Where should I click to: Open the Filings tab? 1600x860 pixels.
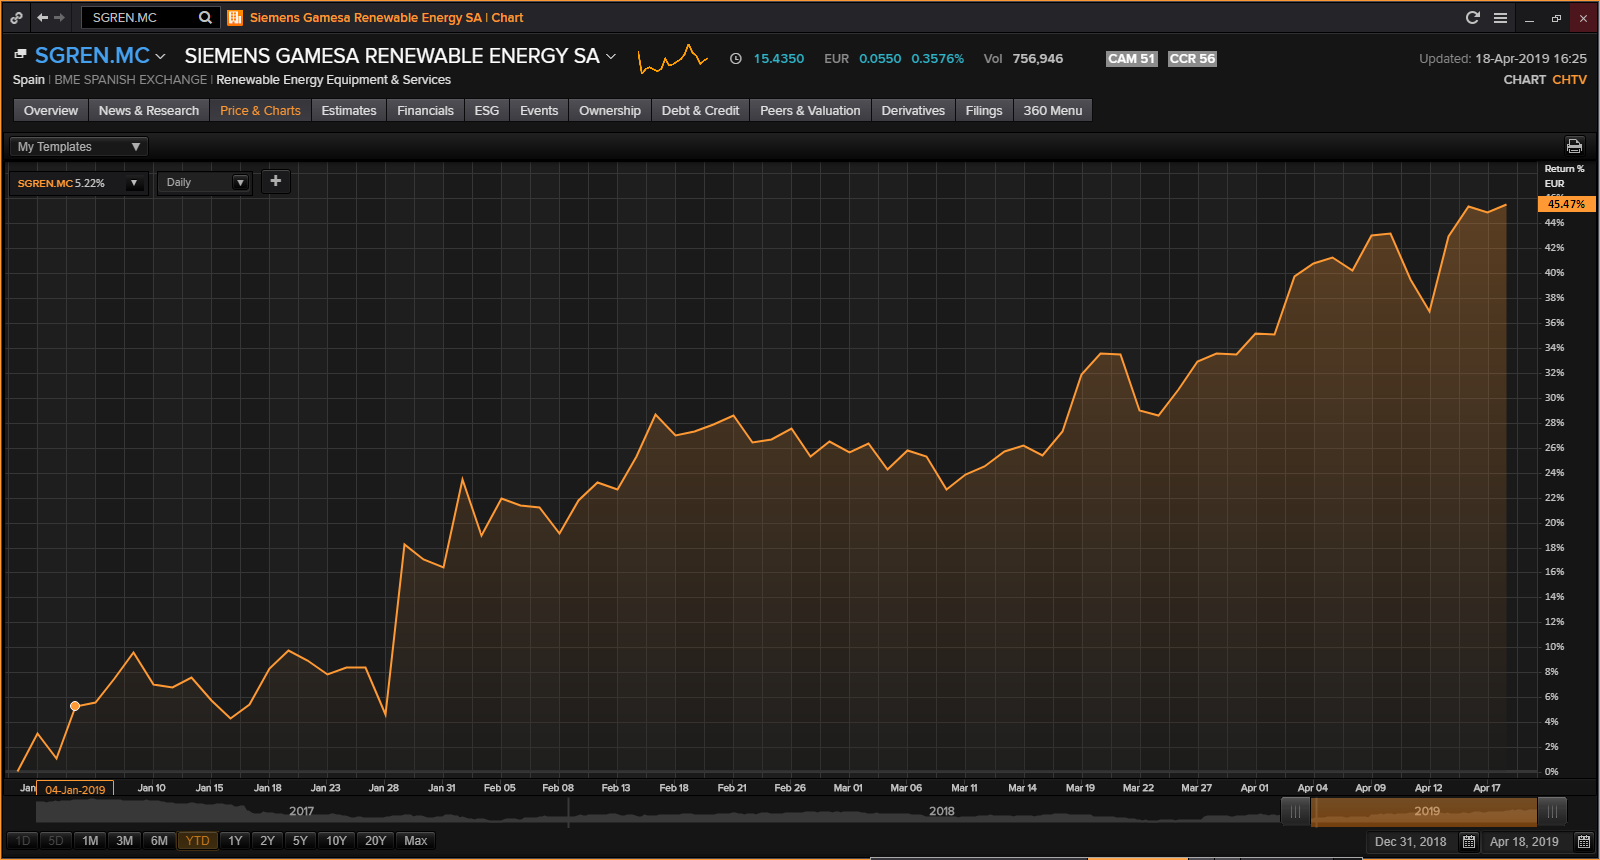(984, 111)
